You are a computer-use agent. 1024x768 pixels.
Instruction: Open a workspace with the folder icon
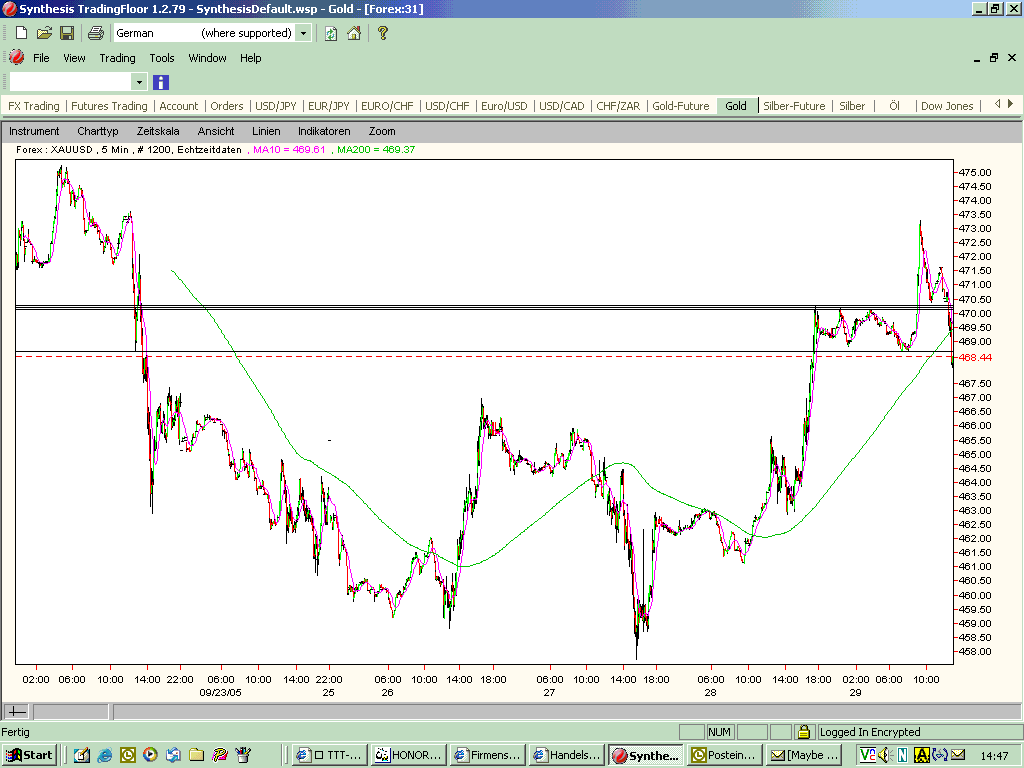(x=44, y=33)
